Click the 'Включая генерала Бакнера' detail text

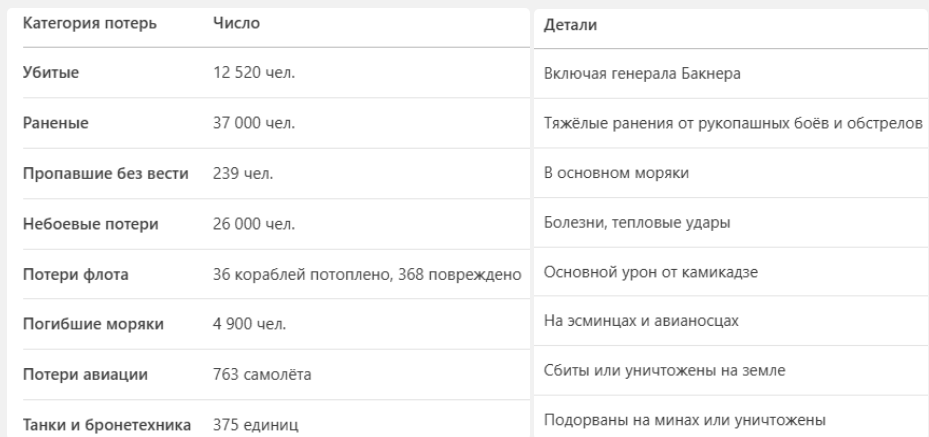[x=642, y=74]
